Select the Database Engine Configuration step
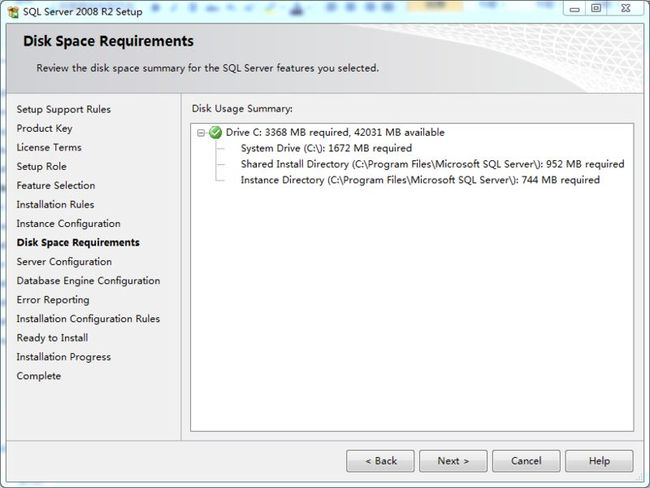Image resolution: width=650 pixels, height=488 pixels. pos(88,281)
